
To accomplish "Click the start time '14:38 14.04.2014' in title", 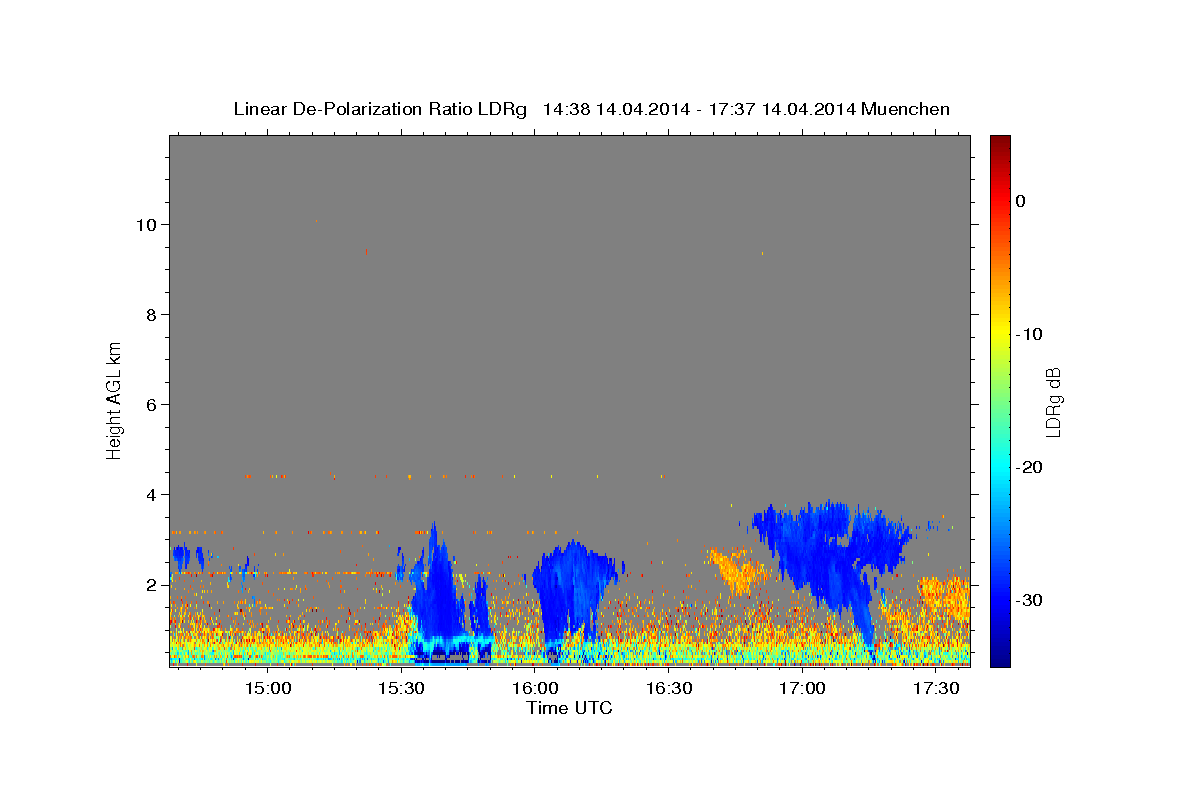I will tap(615, 109).
